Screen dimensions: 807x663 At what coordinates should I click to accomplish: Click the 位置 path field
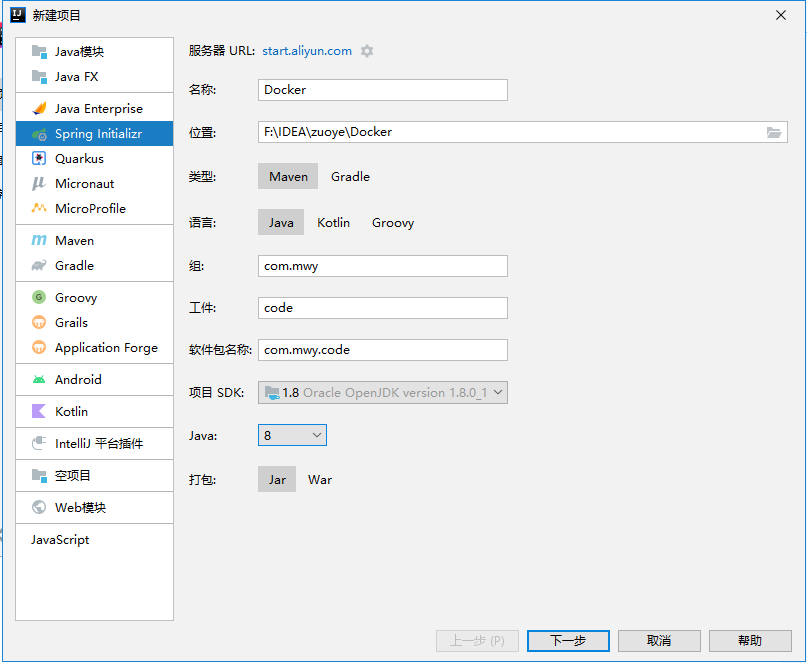pos(523,132)
